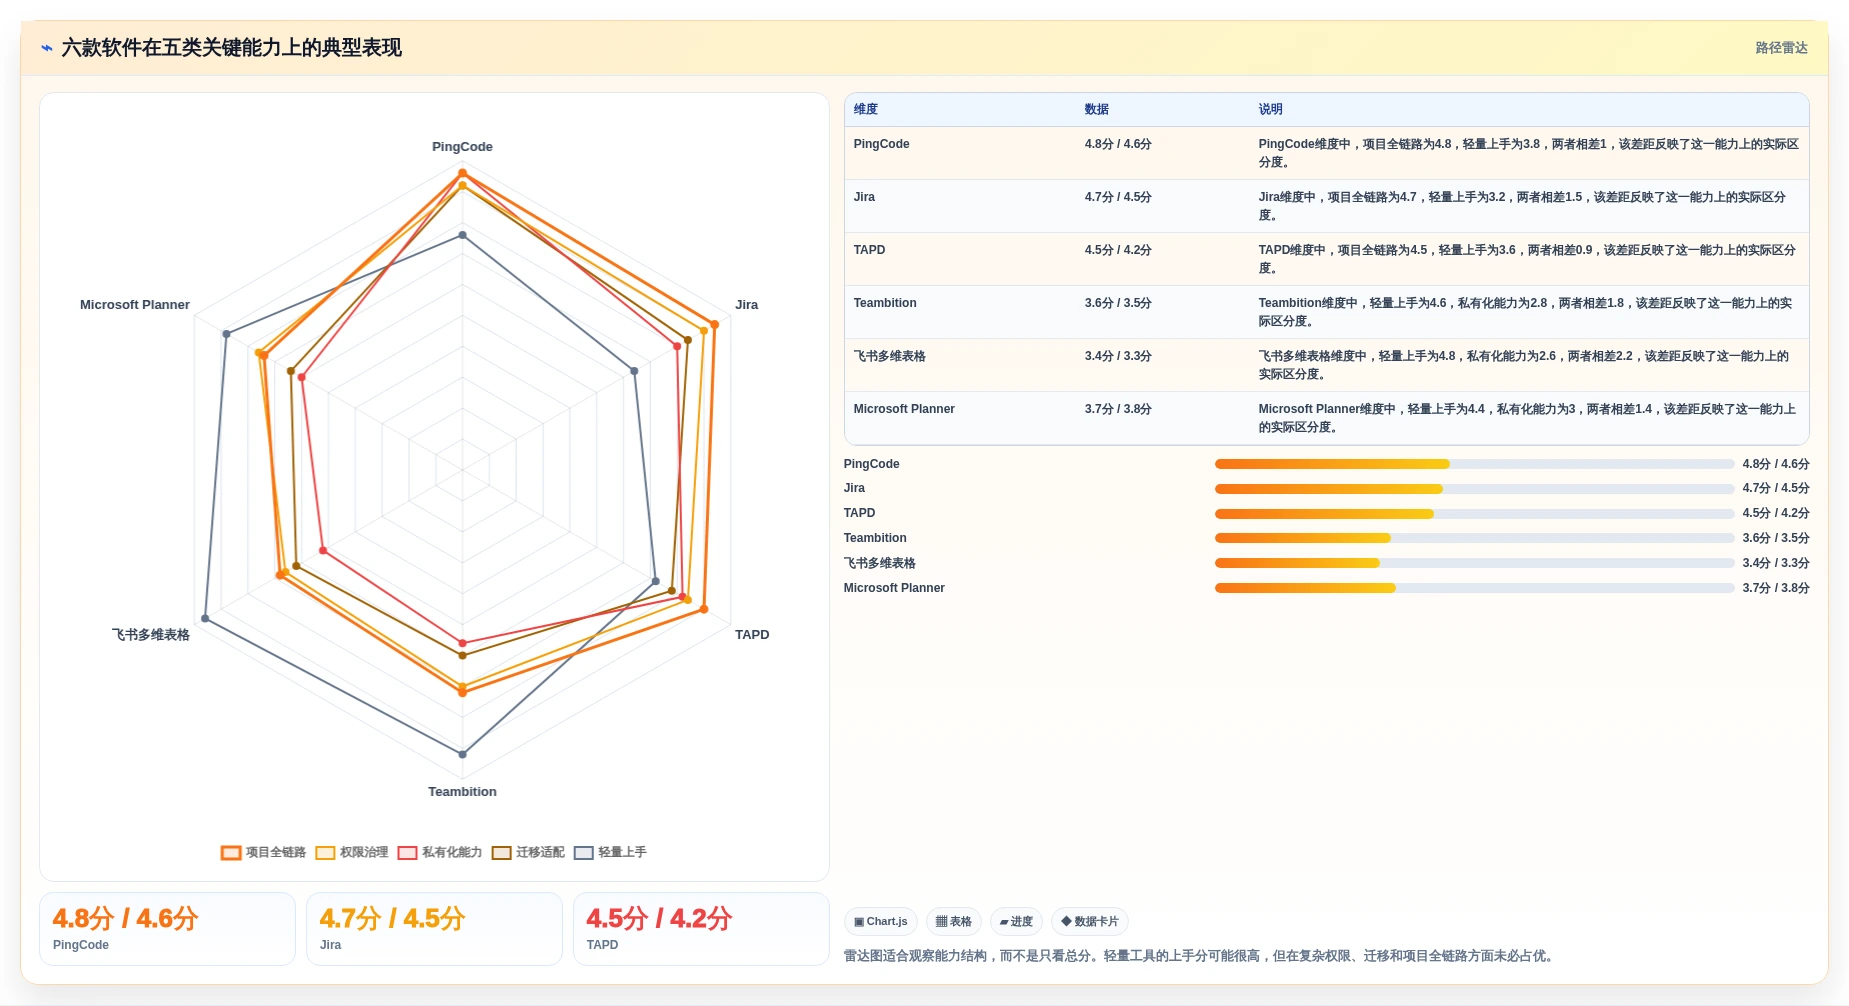
Task: Click the 3.4分 / 3.3分 table cell
Action: [1118, 356]
